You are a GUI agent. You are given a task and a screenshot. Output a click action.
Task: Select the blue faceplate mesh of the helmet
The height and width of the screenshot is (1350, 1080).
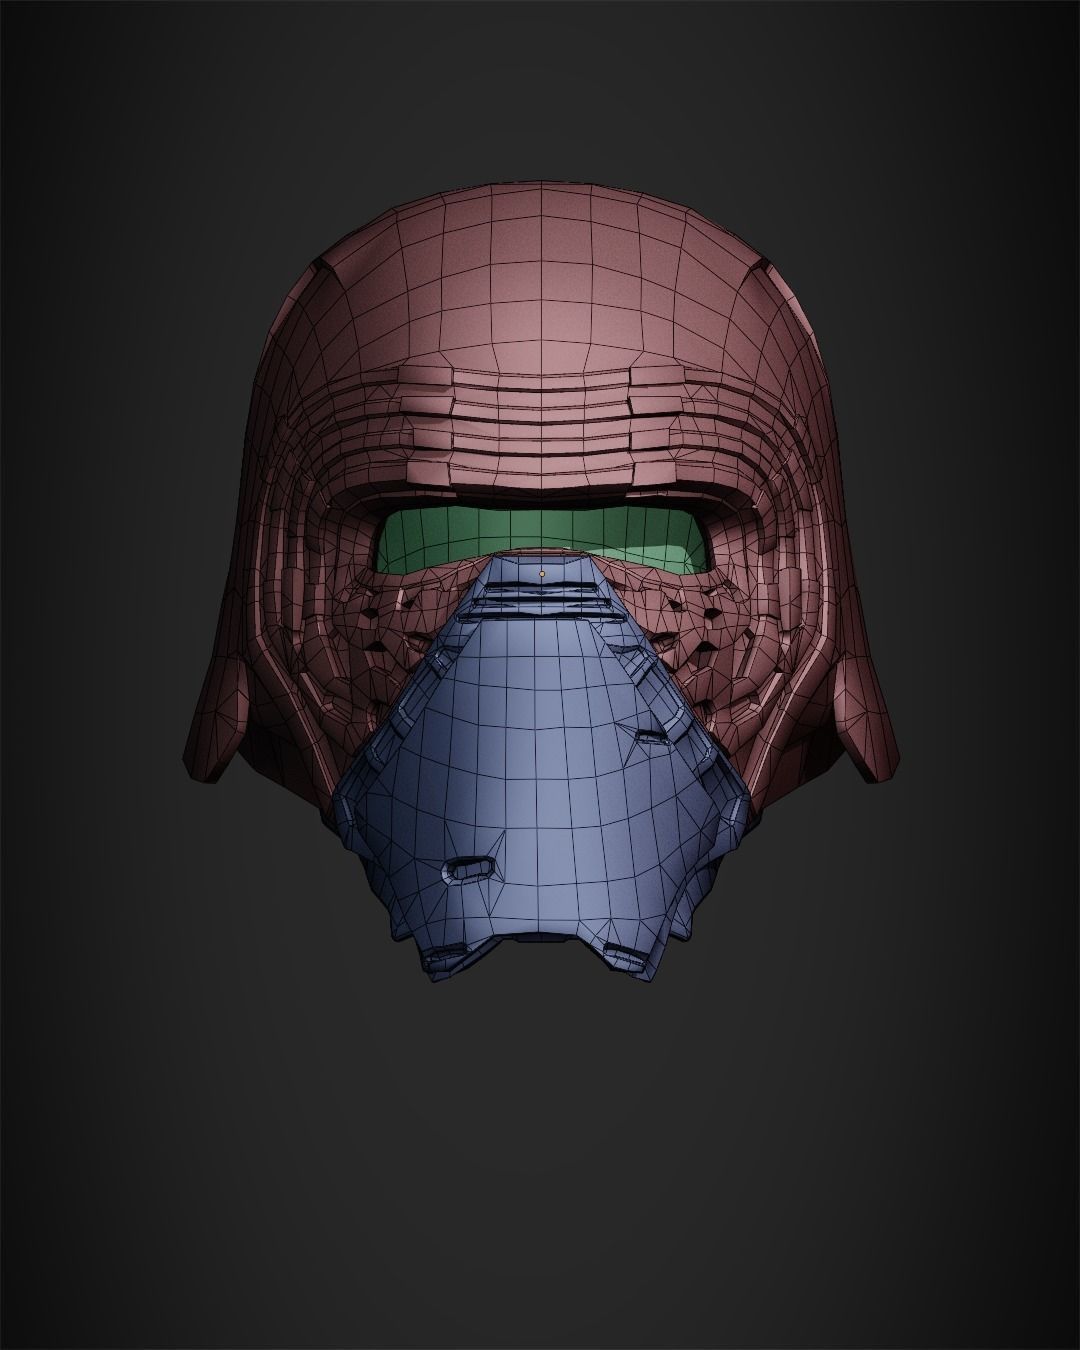click(x=540, y=770)
